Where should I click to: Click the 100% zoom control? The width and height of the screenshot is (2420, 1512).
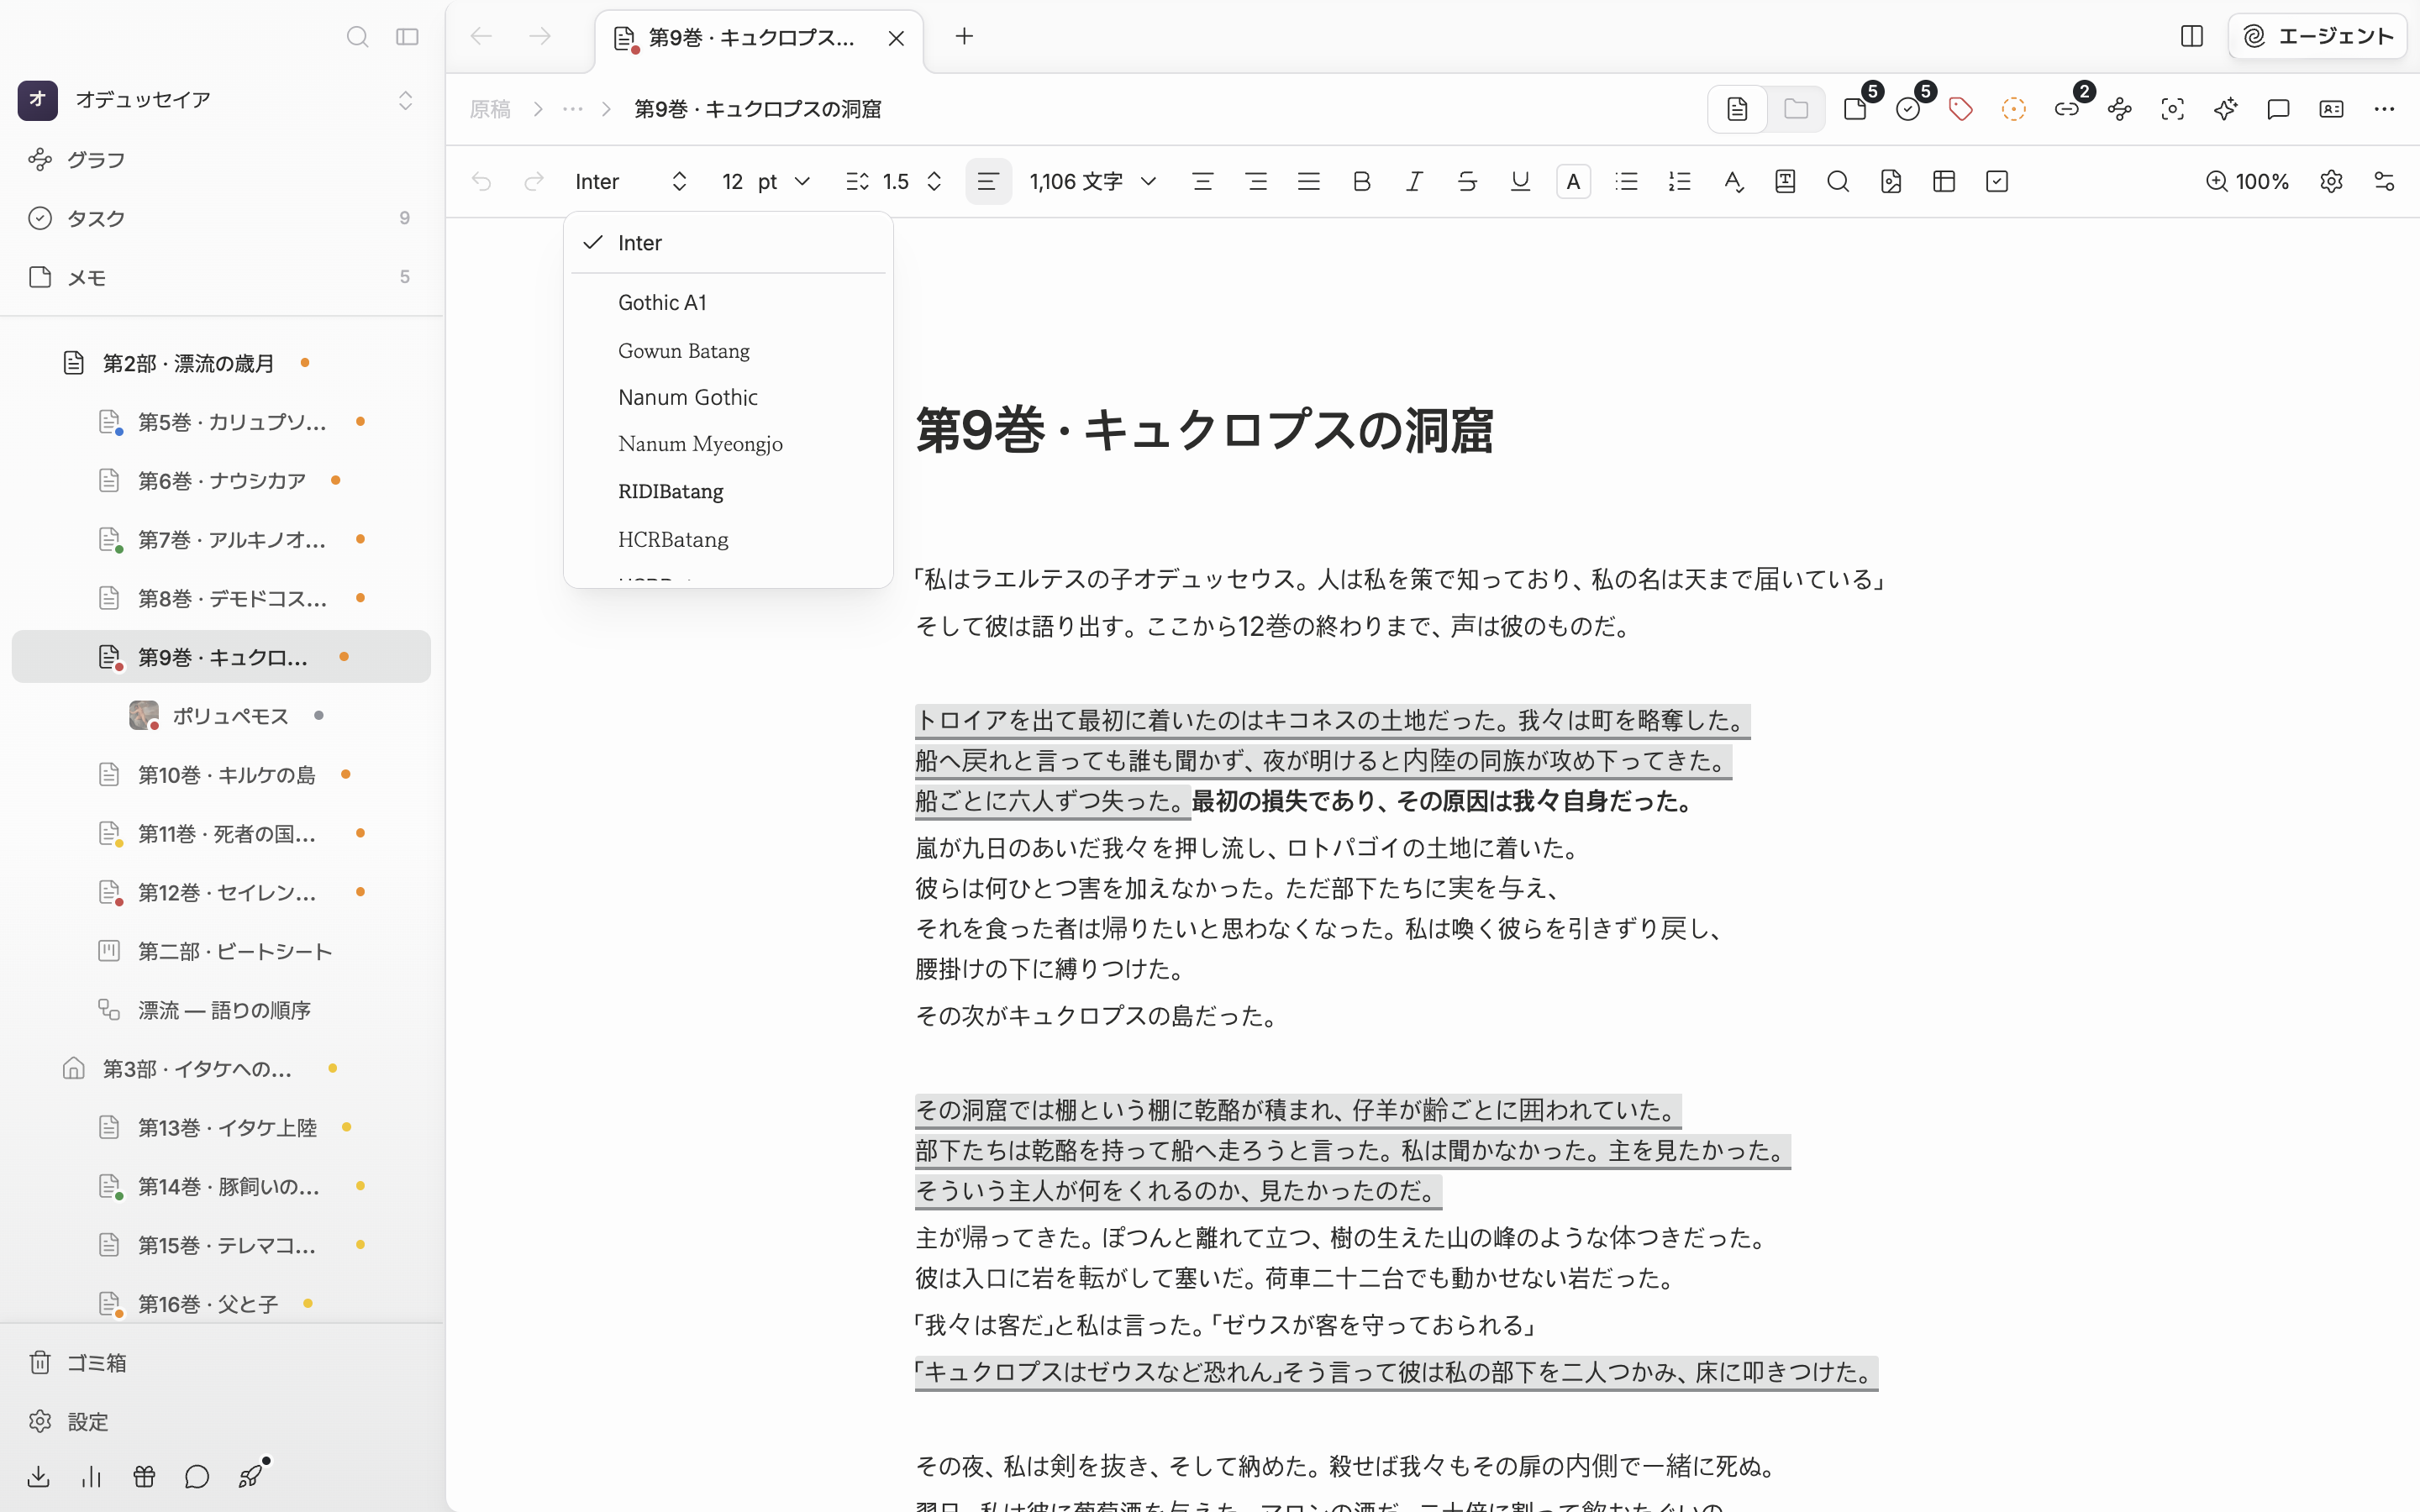pyautogui.click(x=2247, y=181)
